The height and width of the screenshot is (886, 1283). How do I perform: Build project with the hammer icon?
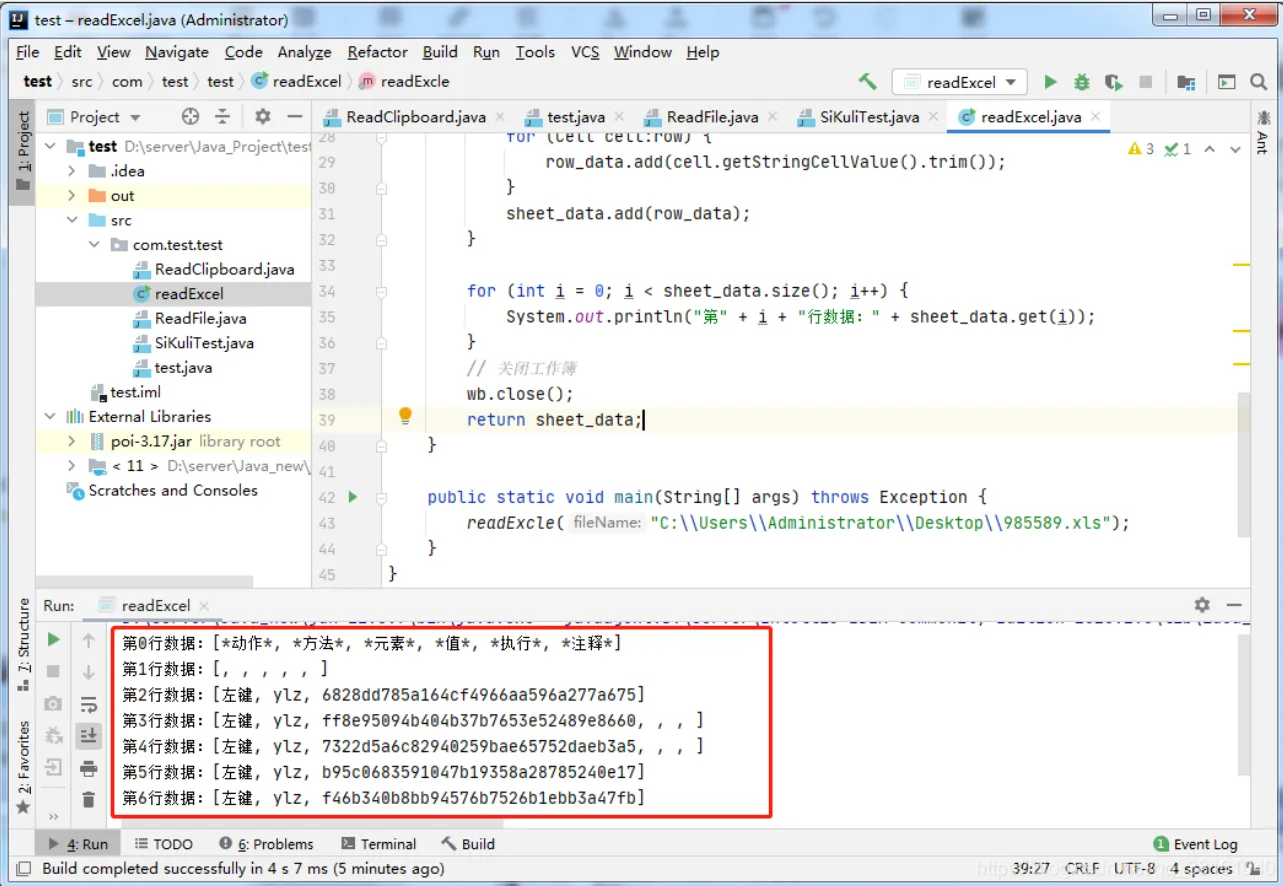point(868,82)
